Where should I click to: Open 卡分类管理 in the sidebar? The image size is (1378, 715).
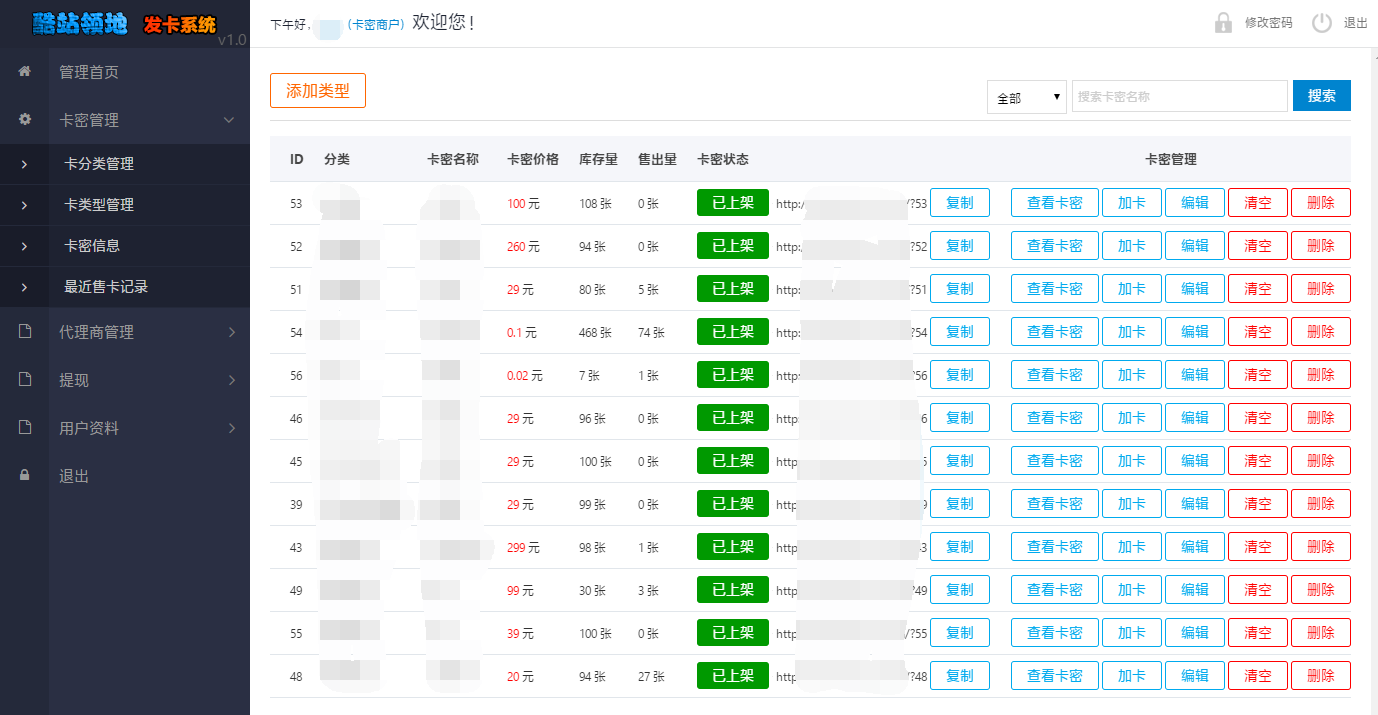point(99,164)
